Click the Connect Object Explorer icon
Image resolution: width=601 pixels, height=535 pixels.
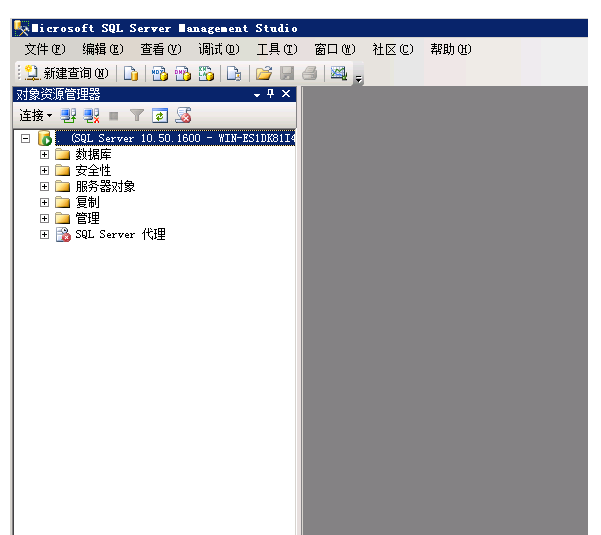click(68, 115)
